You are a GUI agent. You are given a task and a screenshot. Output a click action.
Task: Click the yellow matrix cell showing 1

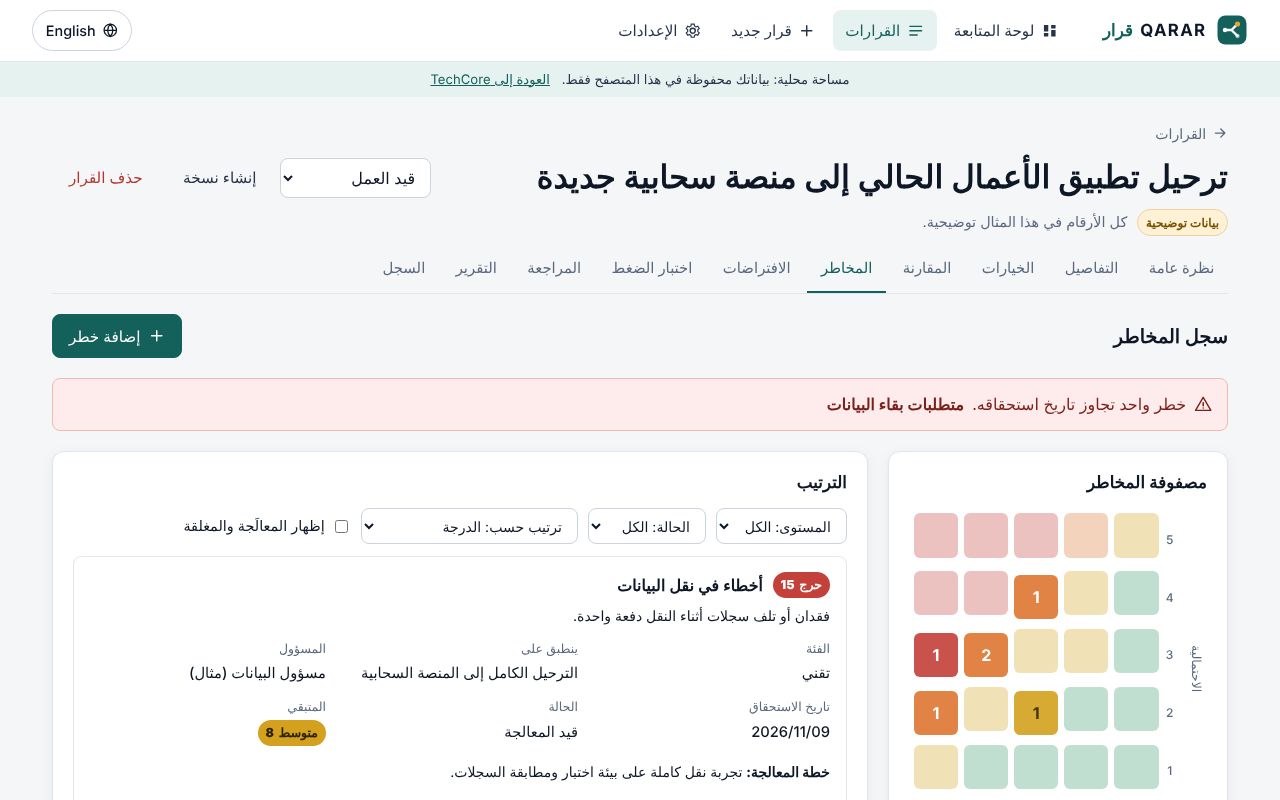tap(1036, 713)
